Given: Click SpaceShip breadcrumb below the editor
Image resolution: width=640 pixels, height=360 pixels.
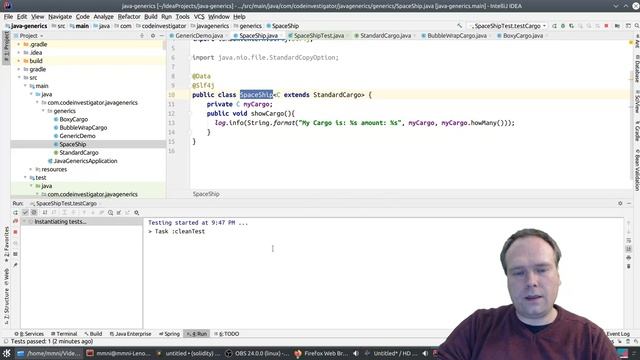Looking at the screenshot, I should click(x=206, y=194).
